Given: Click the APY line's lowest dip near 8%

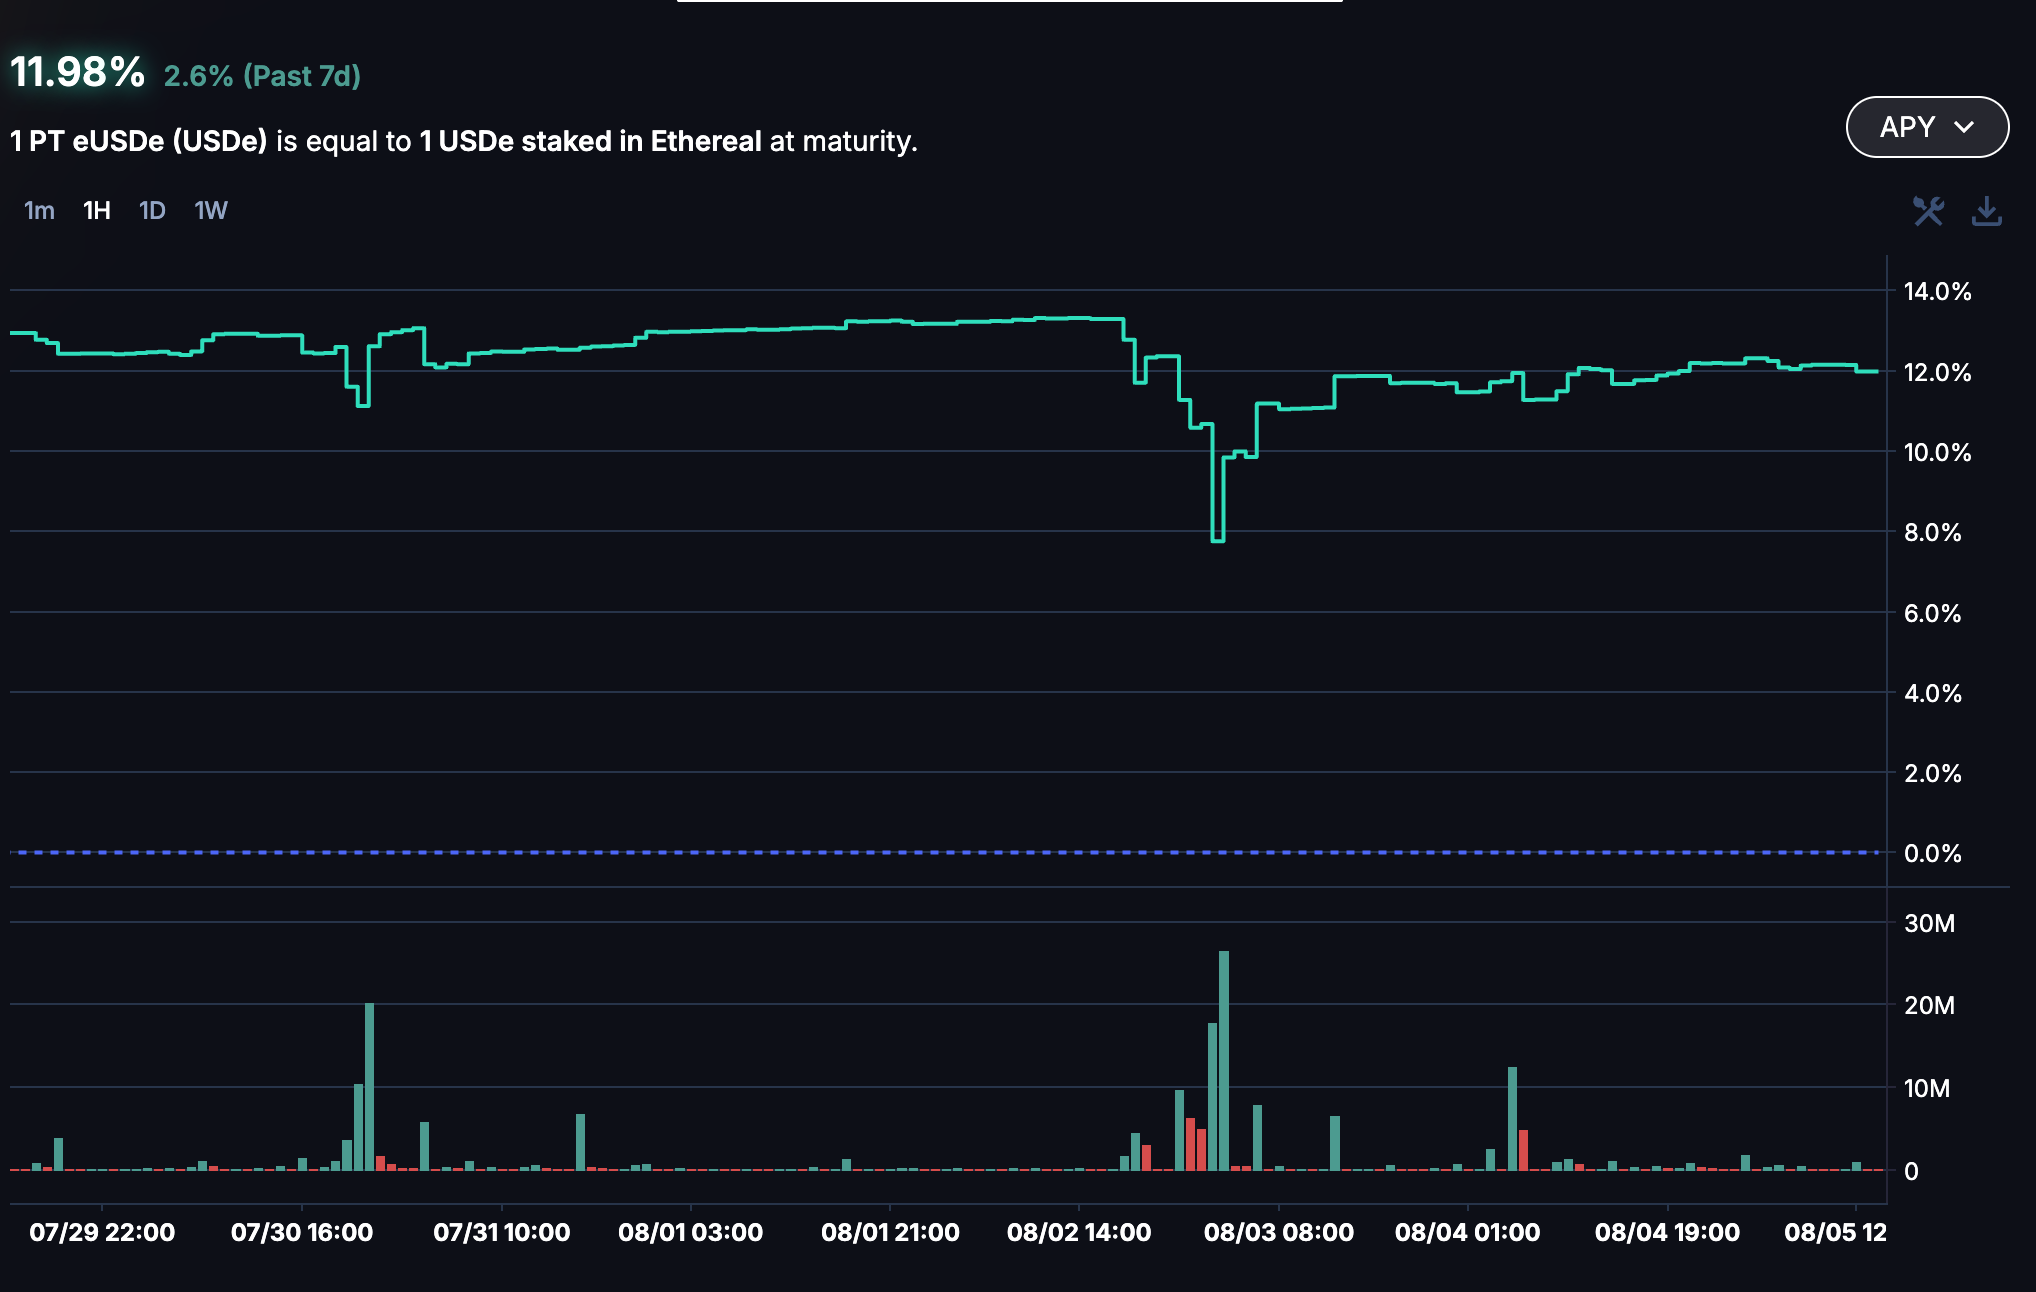Looking at the screenshot, I should coord(1218,540).
